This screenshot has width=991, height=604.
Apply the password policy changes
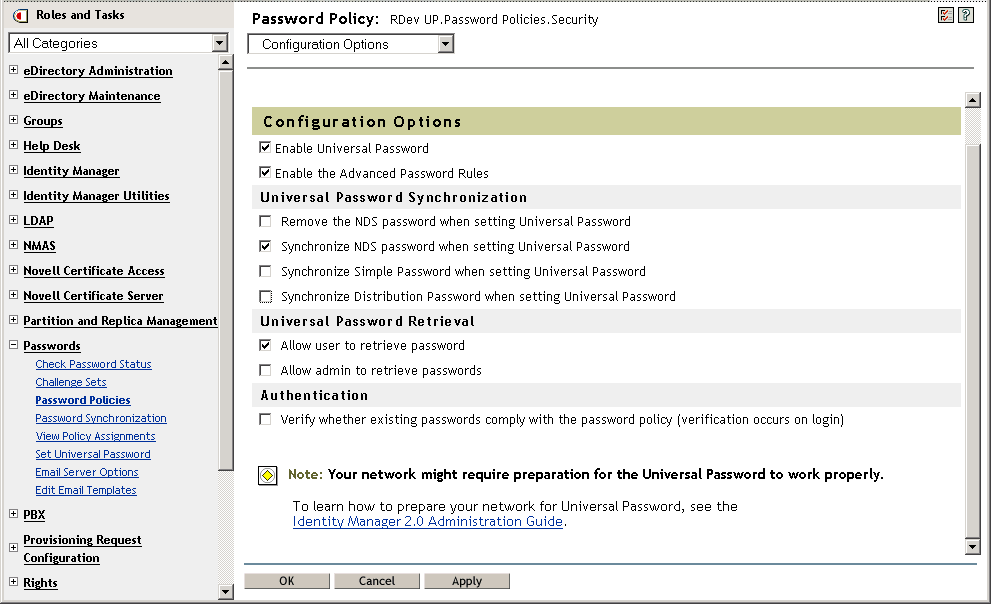(x=466, y=580)
